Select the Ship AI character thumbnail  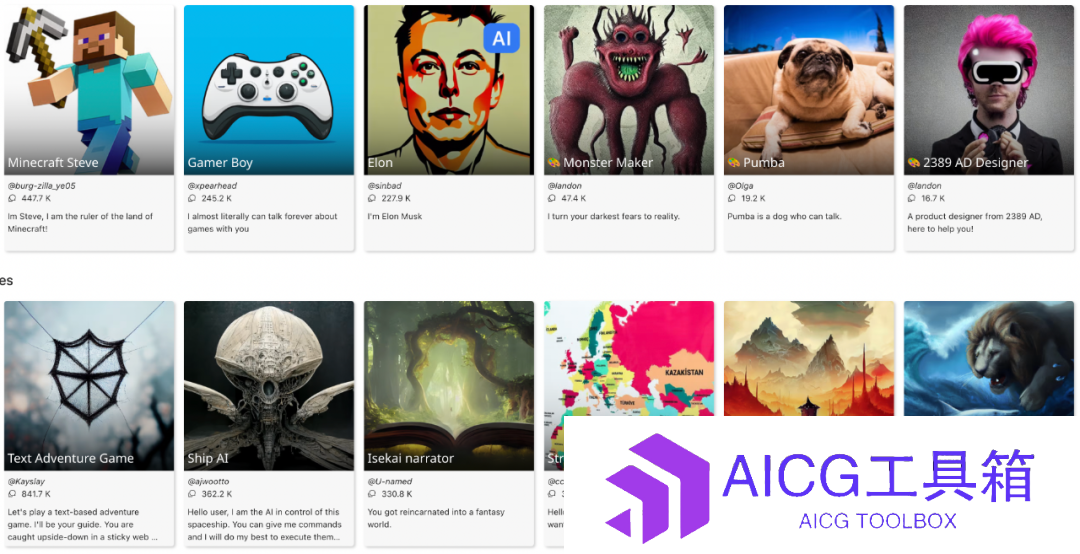pyautogui.click(x=269, y=385)
